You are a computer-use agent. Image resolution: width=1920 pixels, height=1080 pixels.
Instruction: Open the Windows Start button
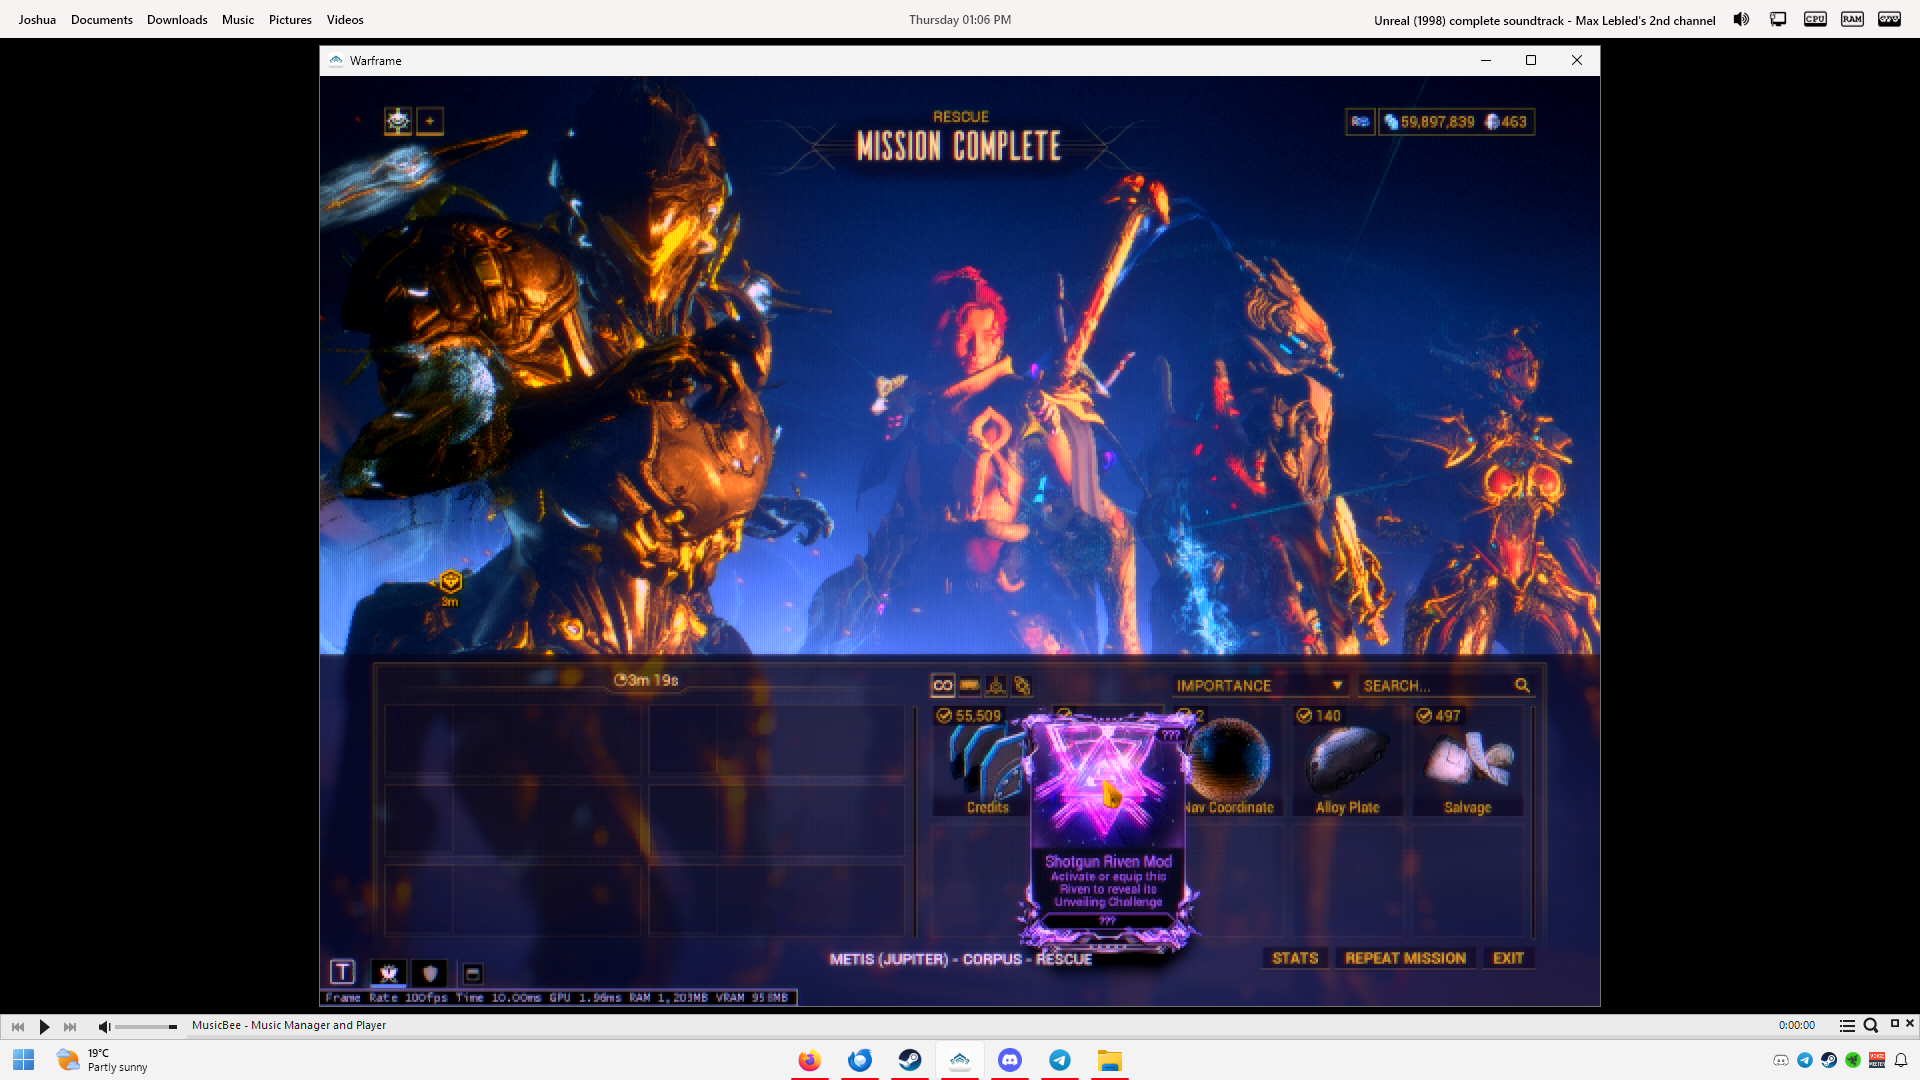23,1060
